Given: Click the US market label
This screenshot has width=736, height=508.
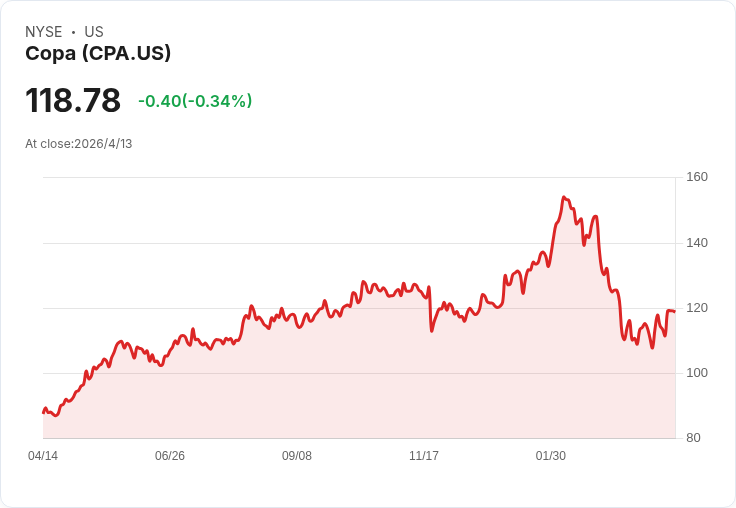Looking at the screenshot, I should click(94, 32).
